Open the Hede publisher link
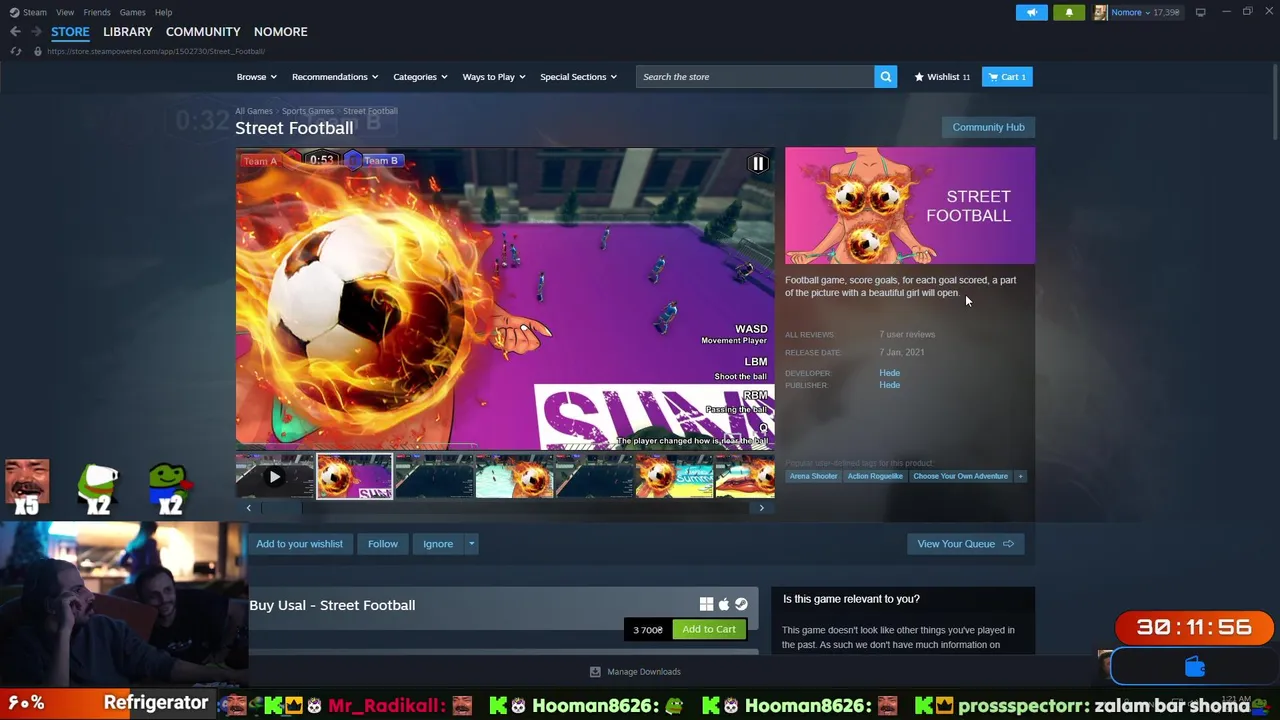The width and height of the screenshot is (1280, 720). pyautogui.click(x=889, y=385)
